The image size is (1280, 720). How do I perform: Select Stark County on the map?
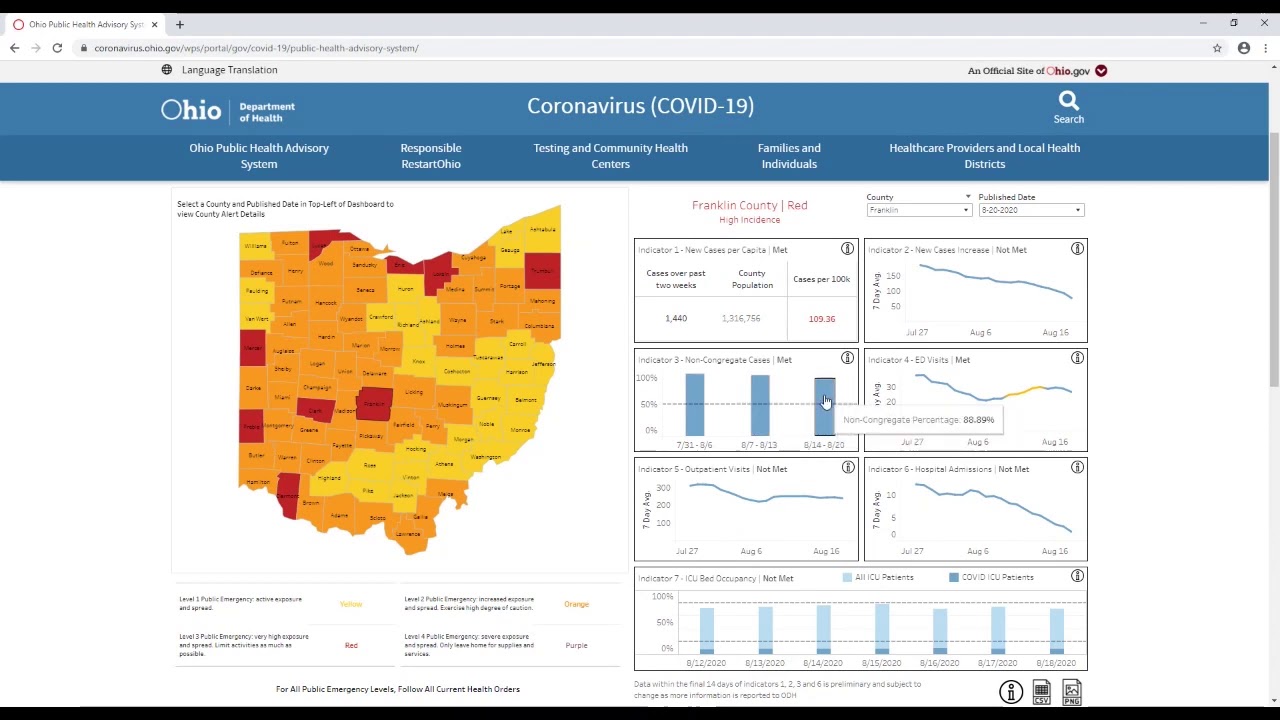[x=497, y=321]
